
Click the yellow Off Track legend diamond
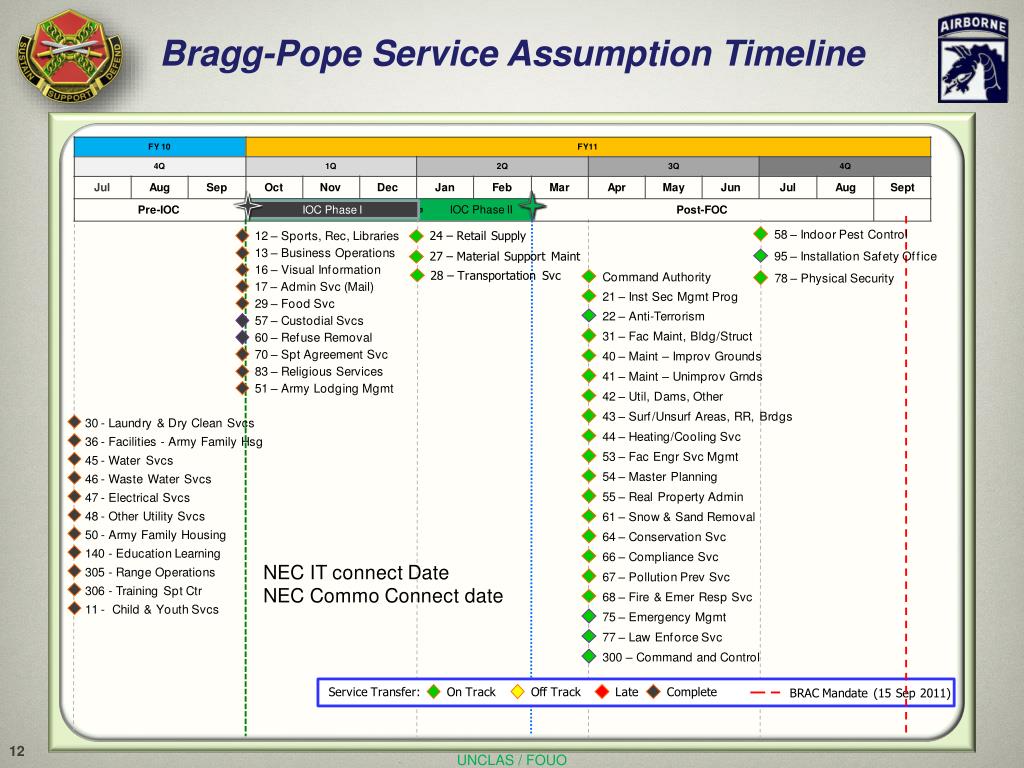tap(517, 692)
